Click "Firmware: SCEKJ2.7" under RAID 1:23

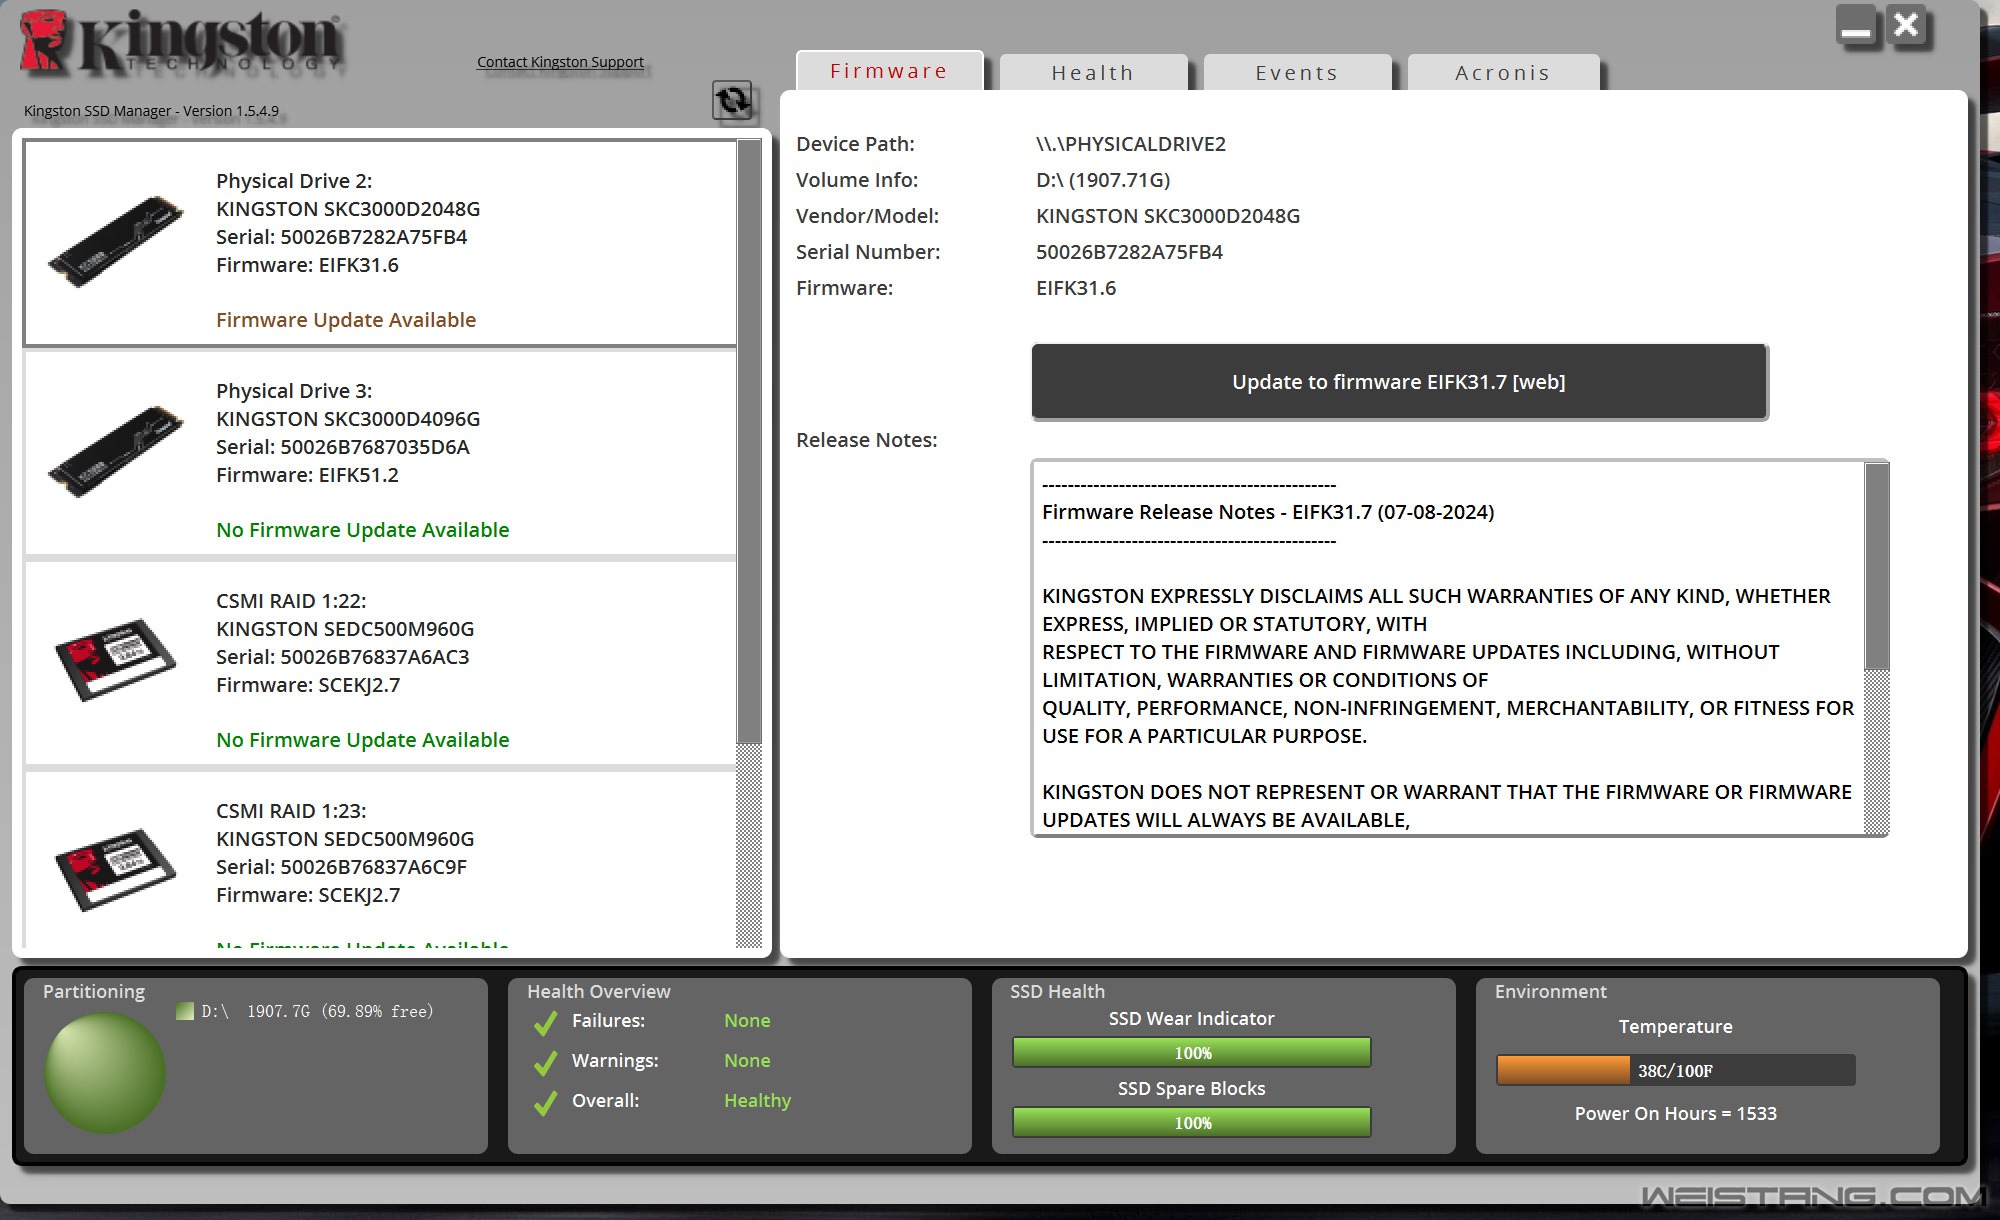[x=308, y=895]
